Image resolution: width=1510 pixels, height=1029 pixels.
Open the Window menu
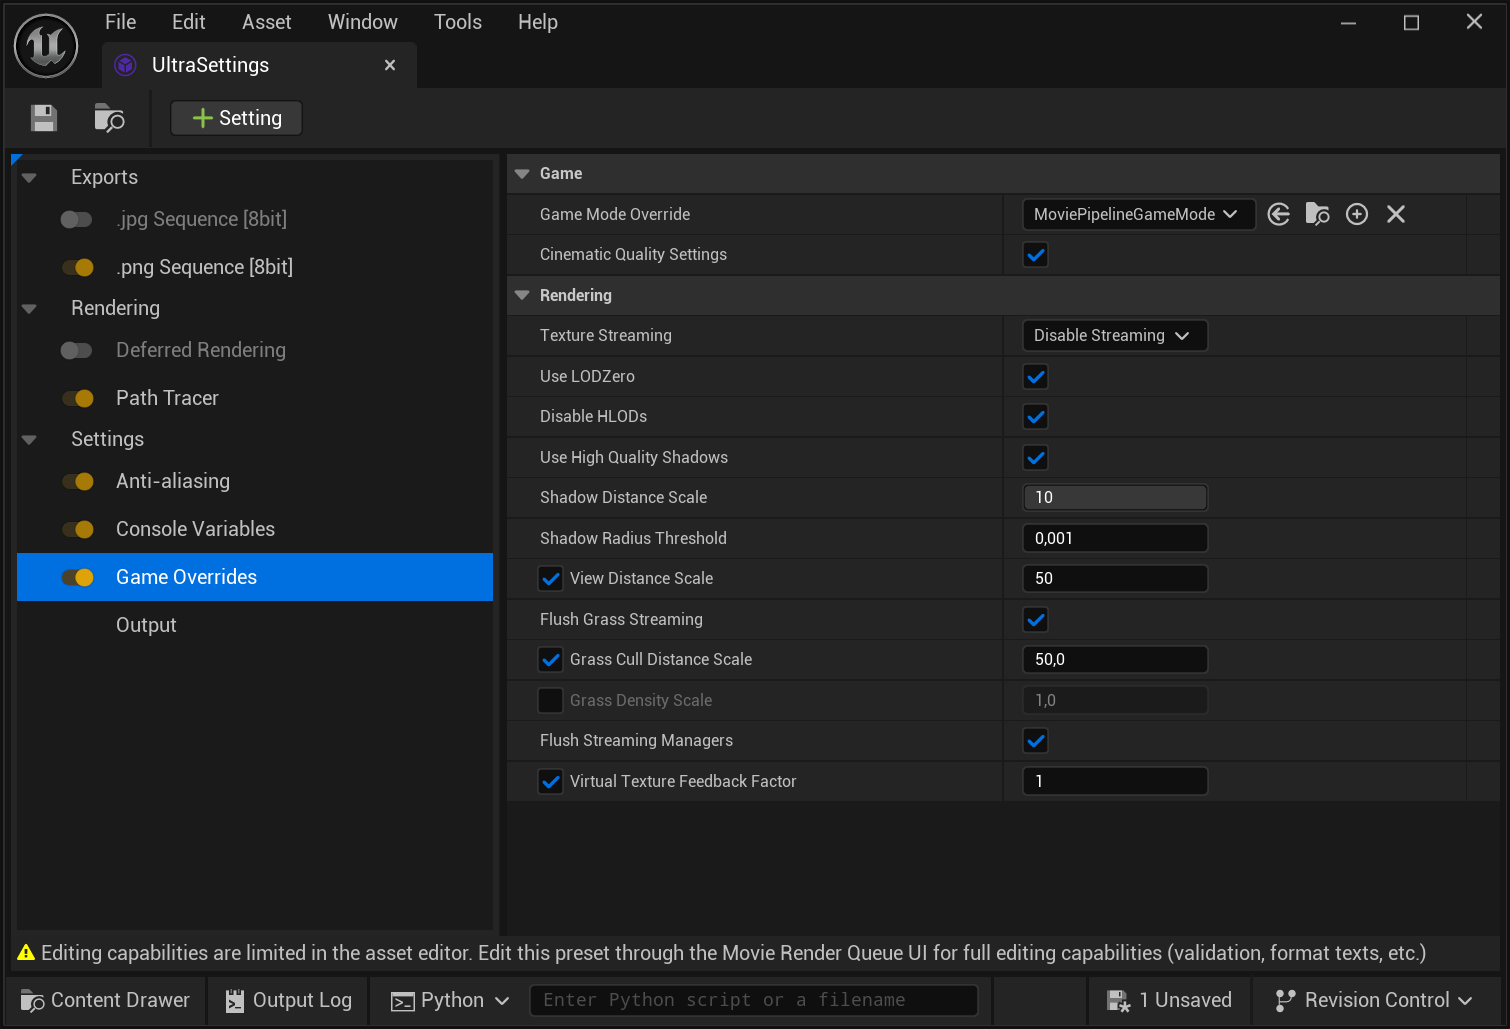point(363,22)
